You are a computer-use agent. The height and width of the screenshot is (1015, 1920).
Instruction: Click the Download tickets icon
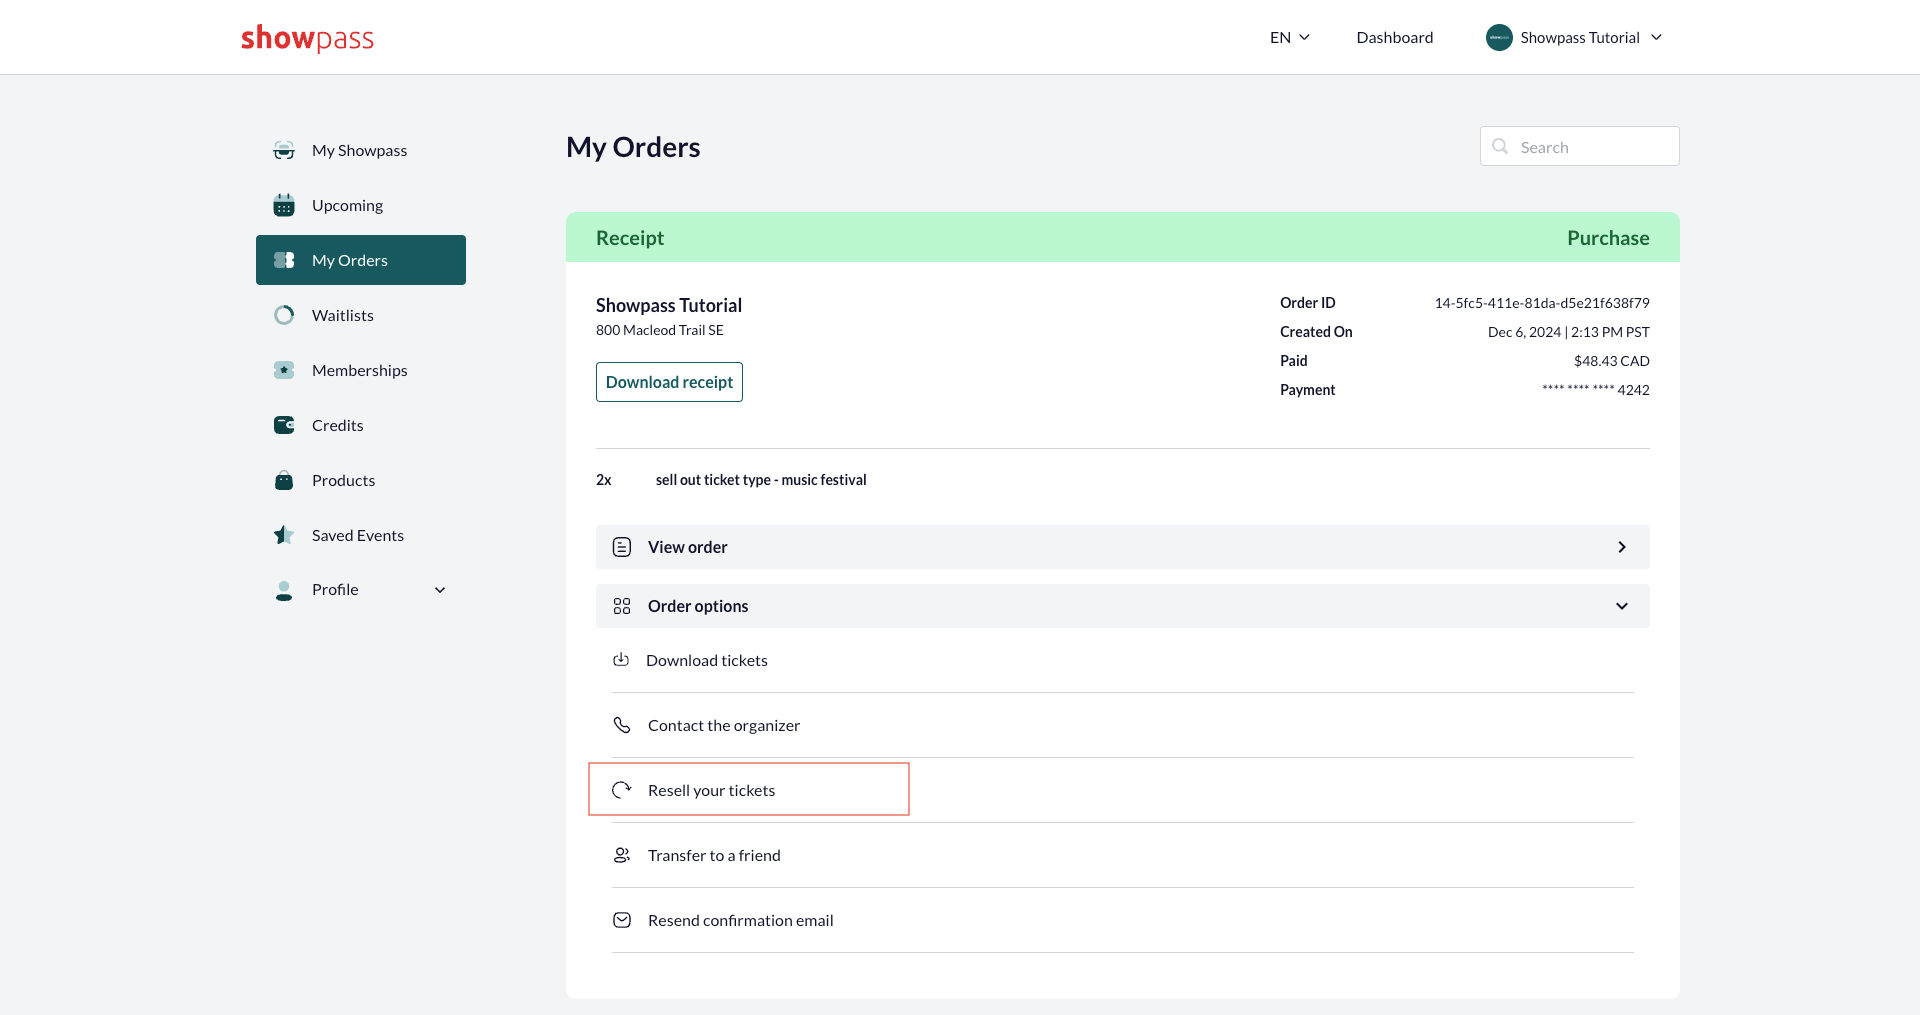tap(621, 660)
